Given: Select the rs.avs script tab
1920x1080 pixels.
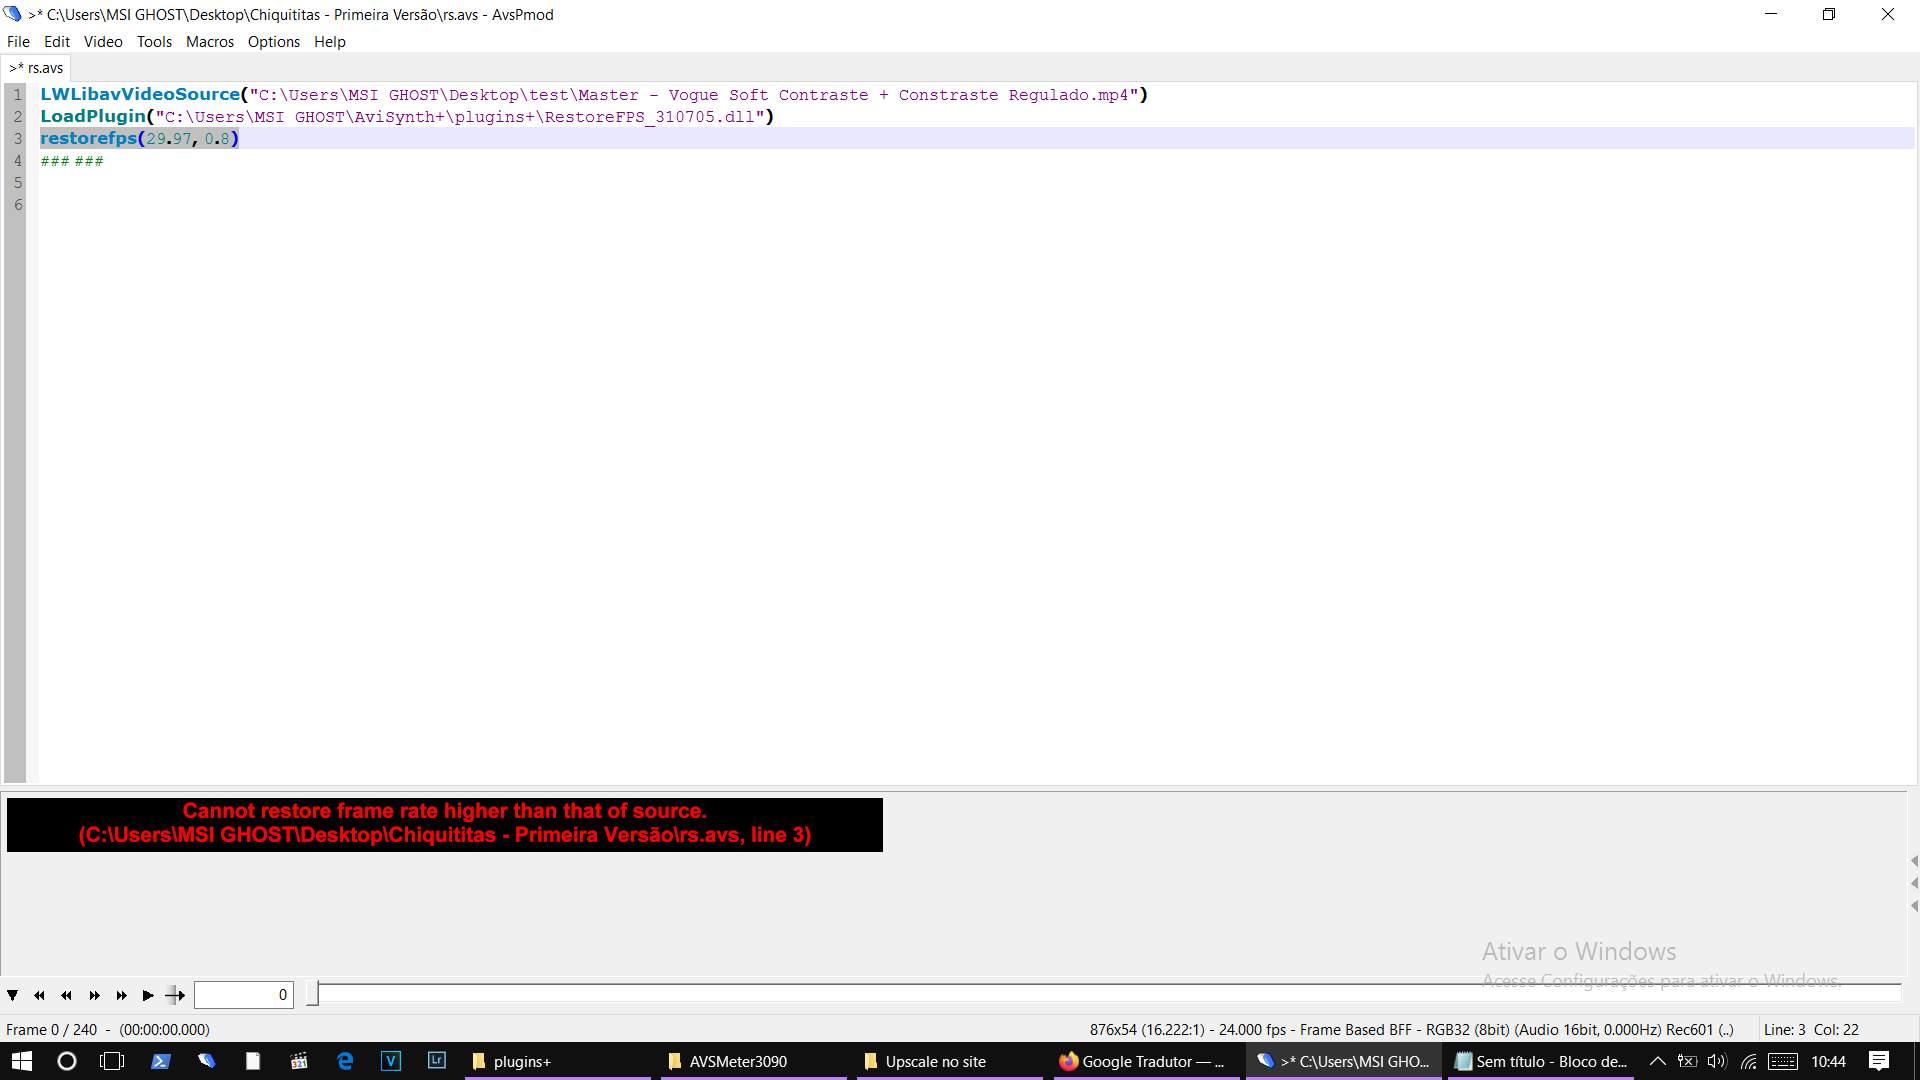Looking at the screenshot, I should click(x=36, y=68).
